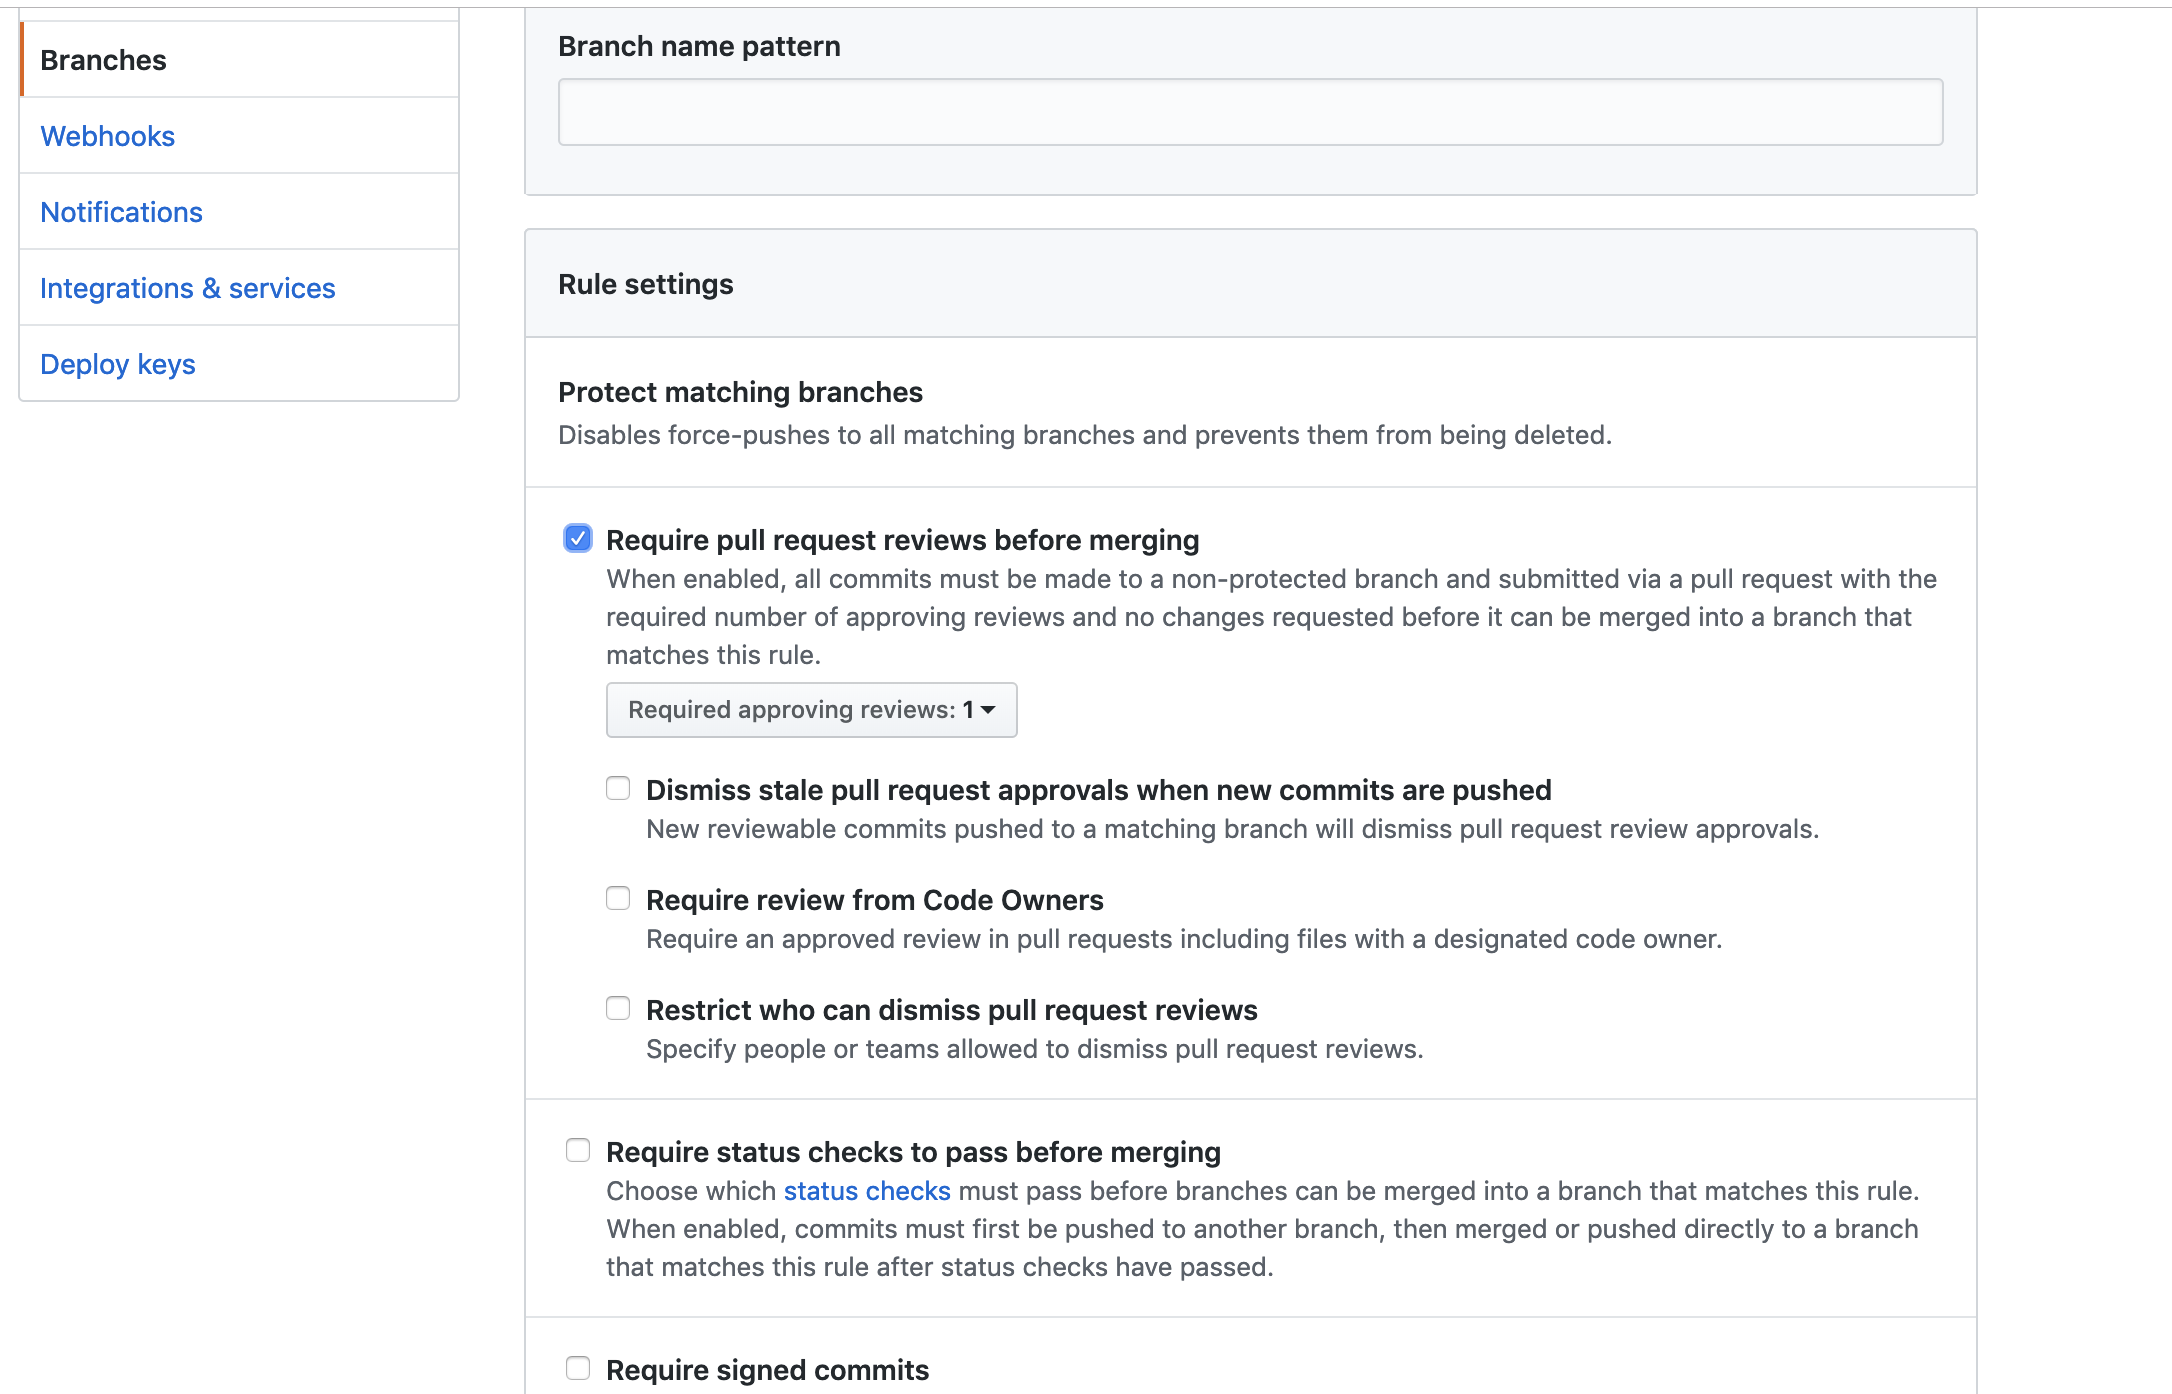The image size is (2172, 1394).
Task: Click the Require signed commits label
Action: coord(768,1370)
